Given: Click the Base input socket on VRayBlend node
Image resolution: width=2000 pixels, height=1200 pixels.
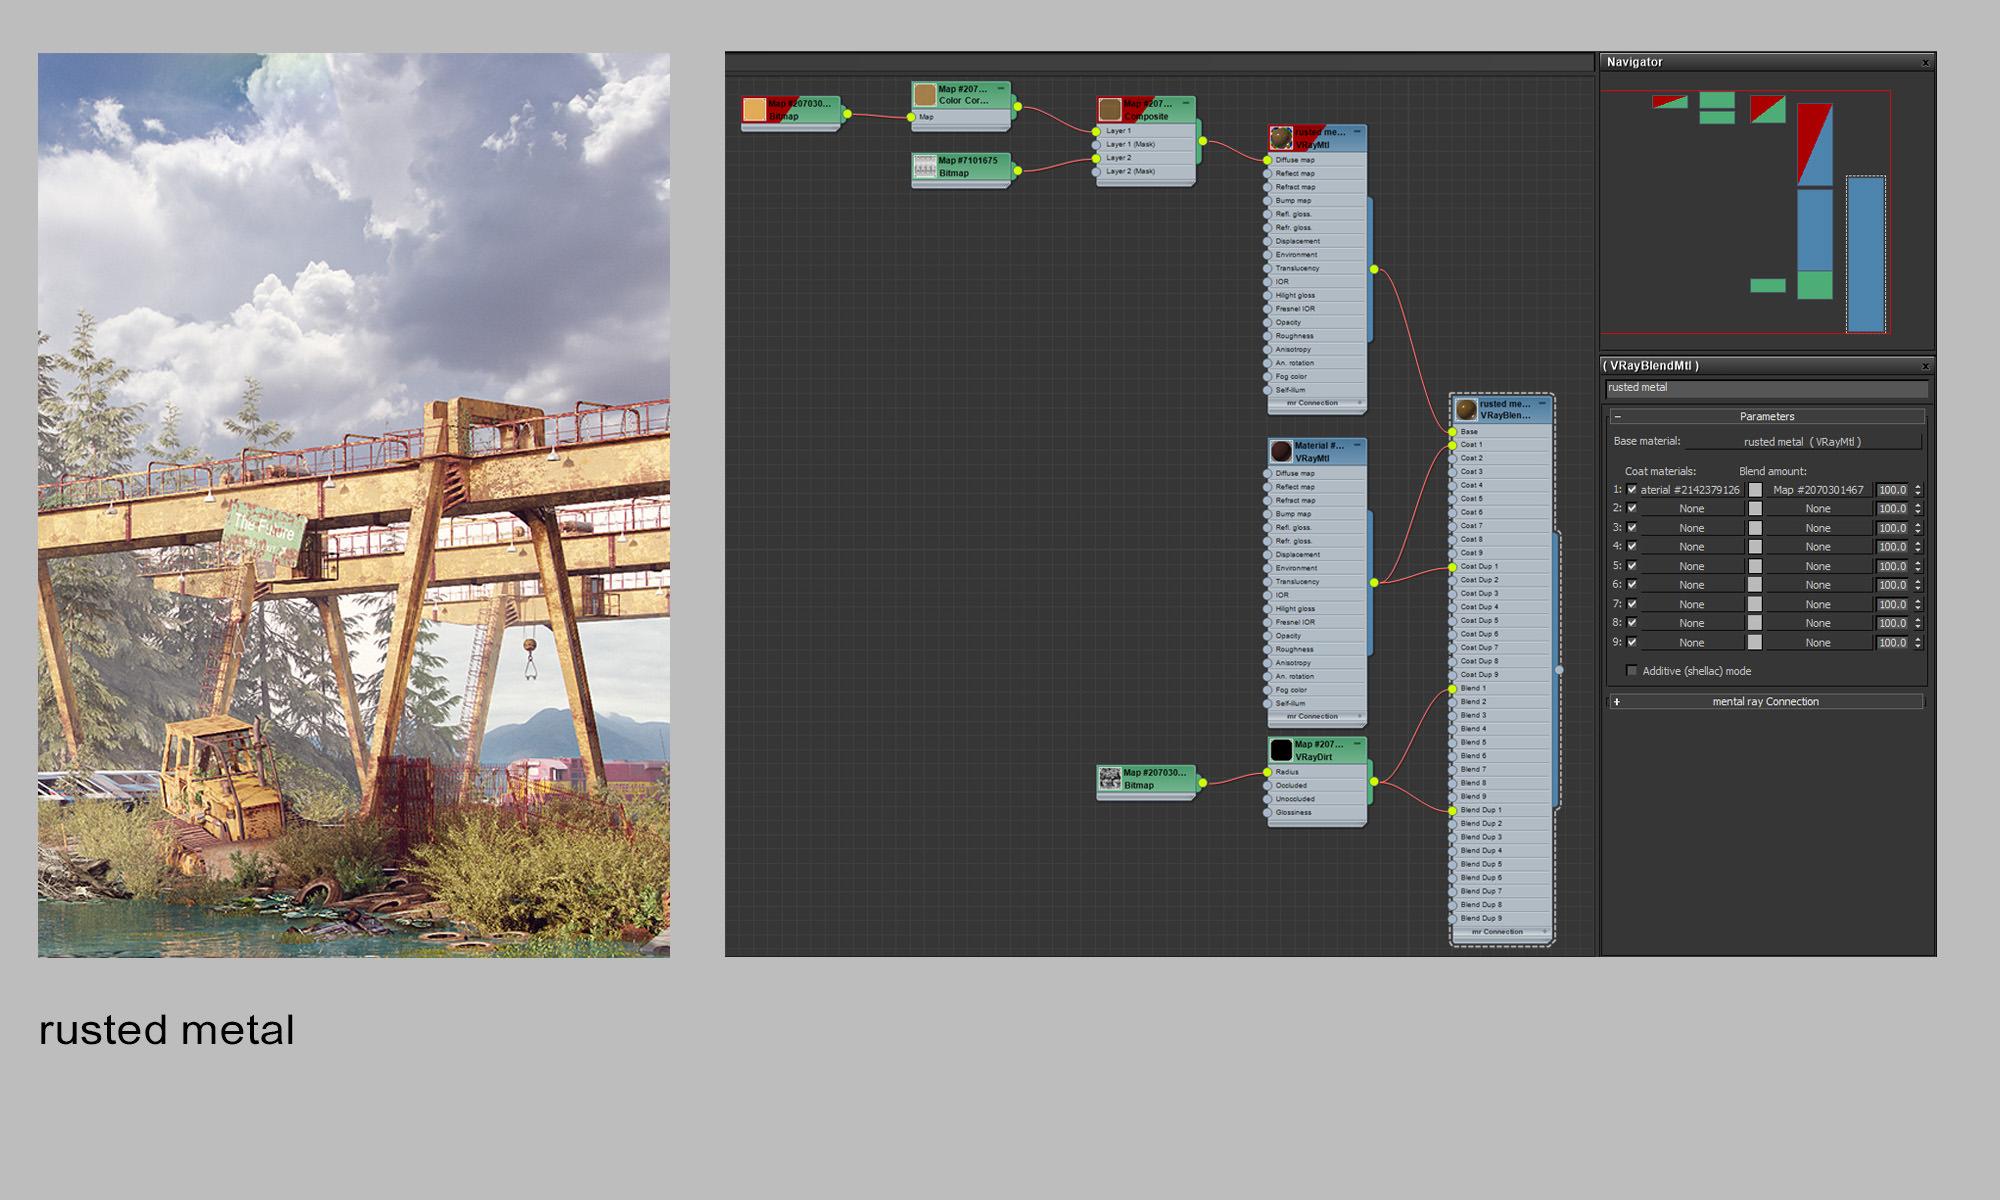Looking at the screenshot, I should tap(1452, 432).
